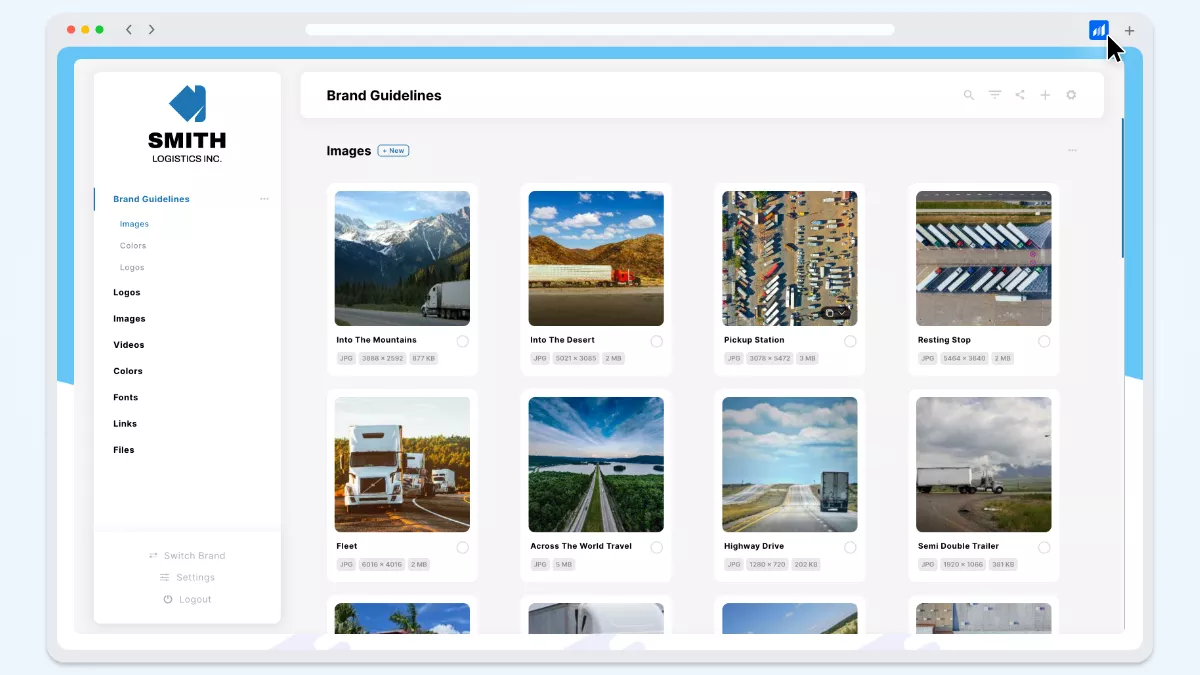Click the "+ New" button beside Images
The width and height of the screenshot is (1200, 675).
[393, 151]
